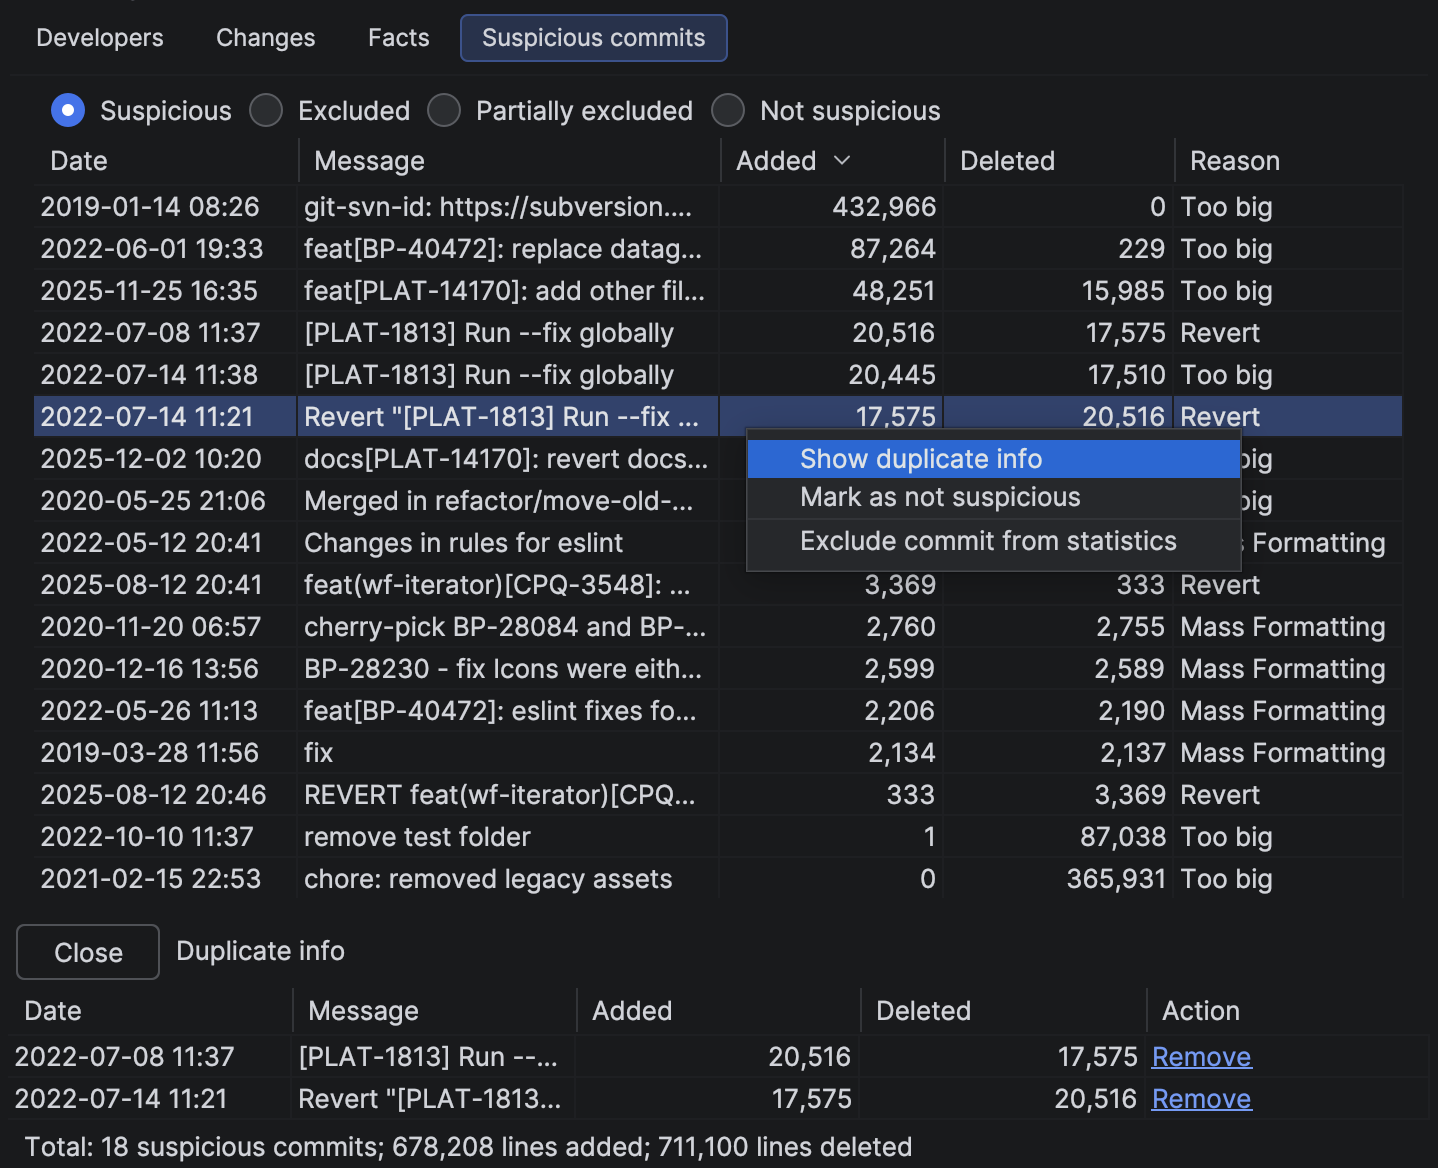Switch to the Developers tab
Screen dimensions: 1438x1168
(99, 37)
